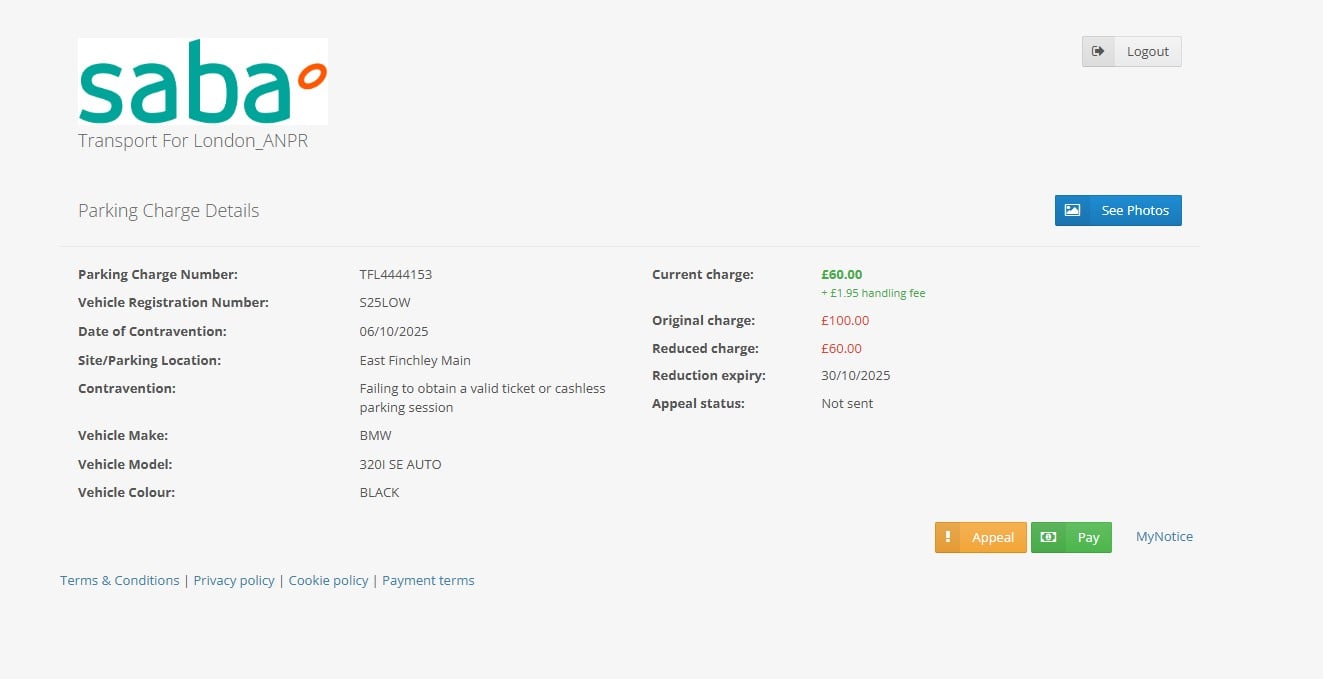The height and width of the screenshot is (679, 1323).
Task: Click the registration number S25LOW
Action: click(x=385, y=303)
